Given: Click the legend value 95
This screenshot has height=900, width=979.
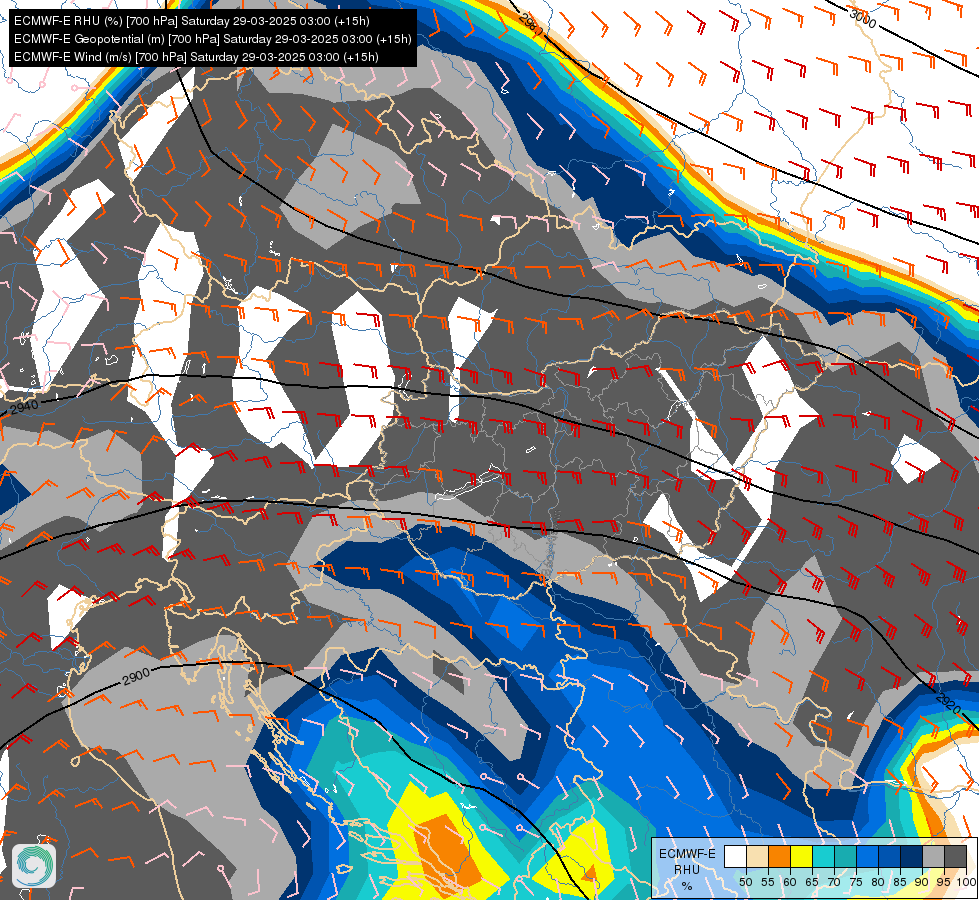Looking at the screenshot, I should 944,882.
